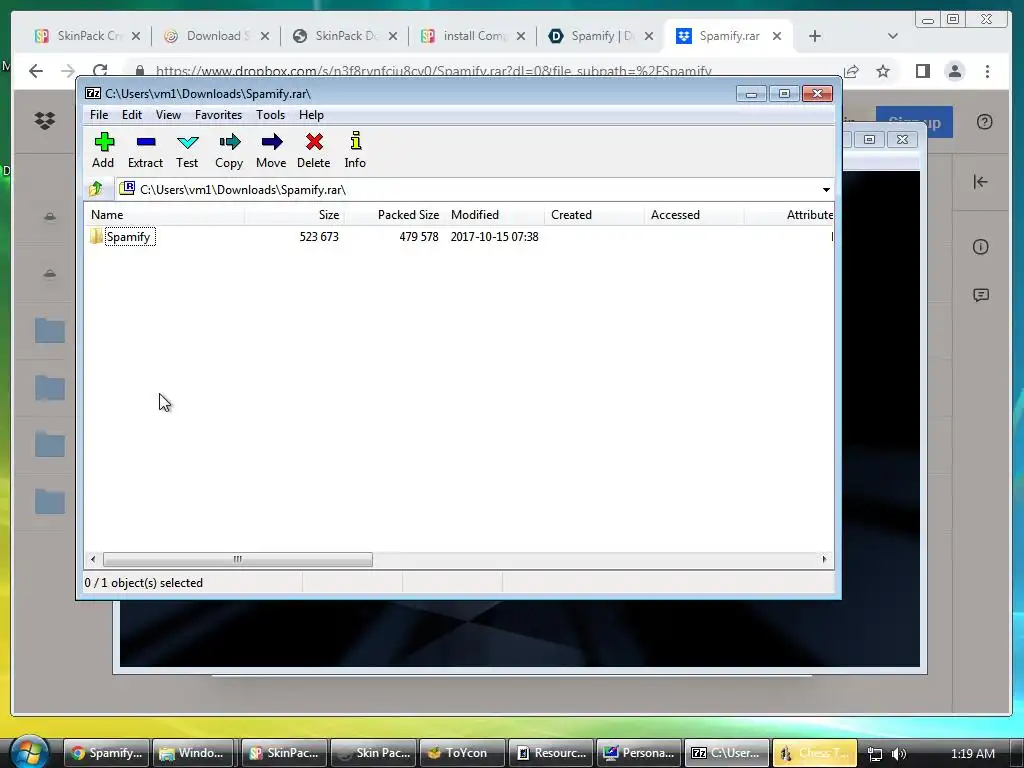Open the Help menu
The width and height of the screenshot is (1024, 768).
click(312, 115)
